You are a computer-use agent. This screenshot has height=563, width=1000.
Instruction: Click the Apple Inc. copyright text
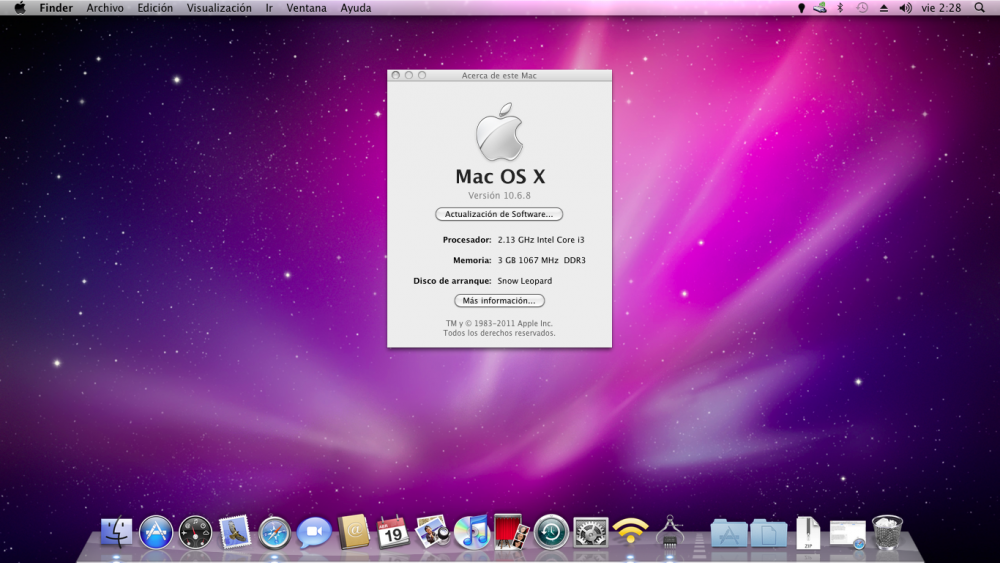tap(499, 323)
